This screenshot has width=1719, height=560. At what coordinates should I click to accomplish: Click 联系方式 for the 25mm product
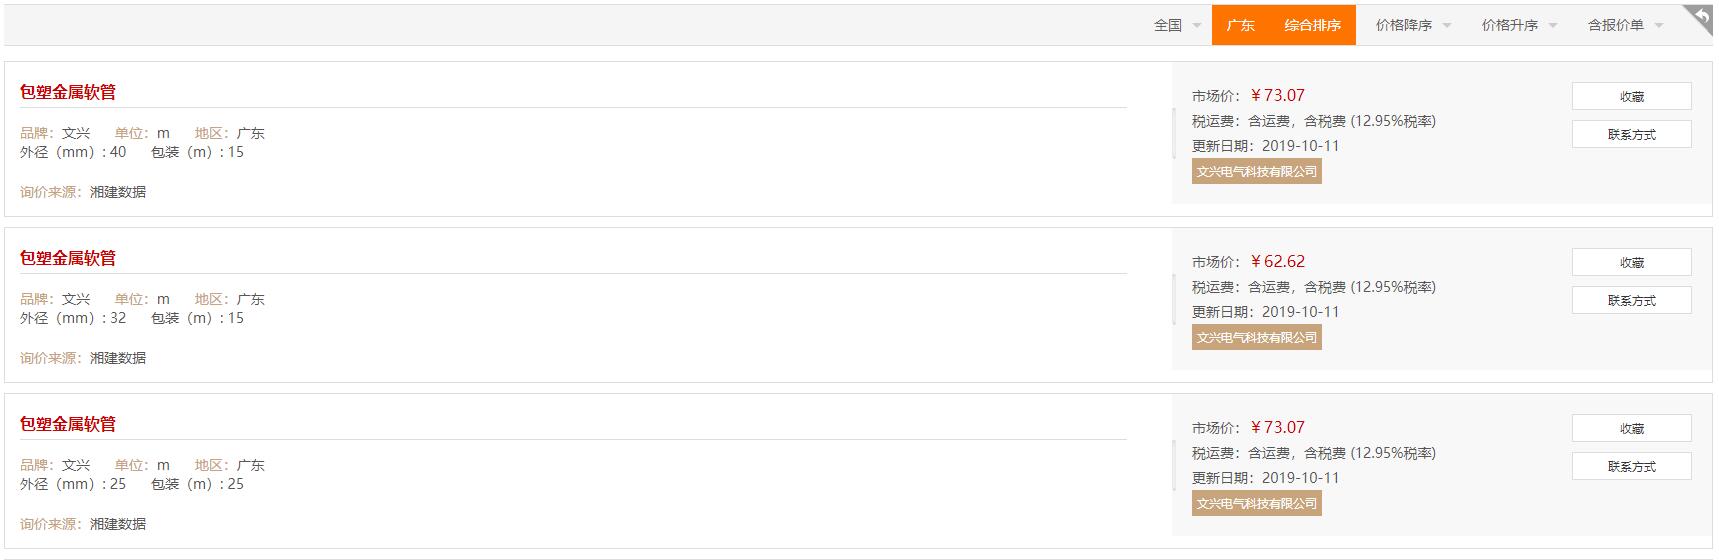tap(1631, 466)
